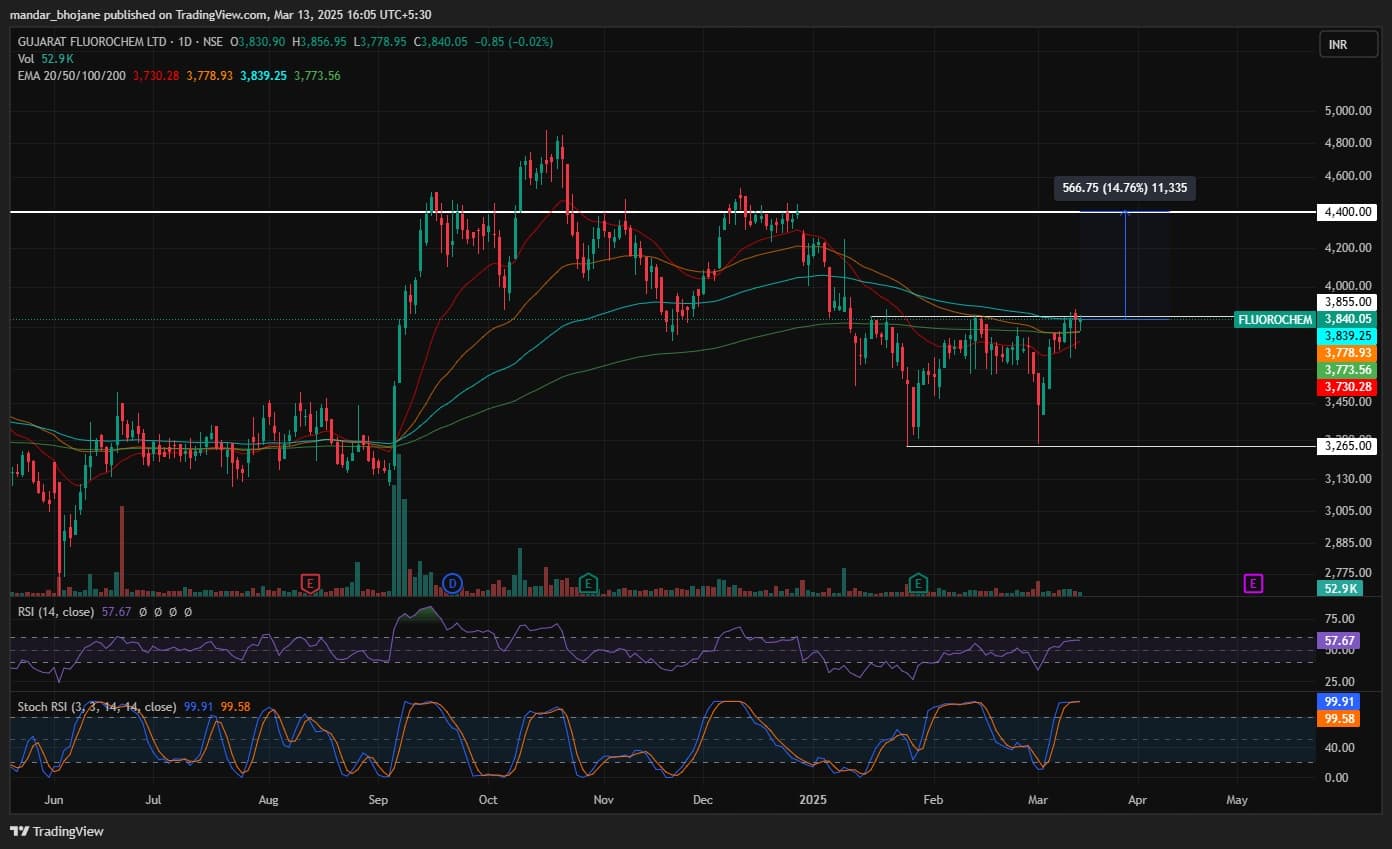Screen dimensions: 1392x849
Task: Click the green 3,773.56 EMA axis label
Action: [1349, 370]
